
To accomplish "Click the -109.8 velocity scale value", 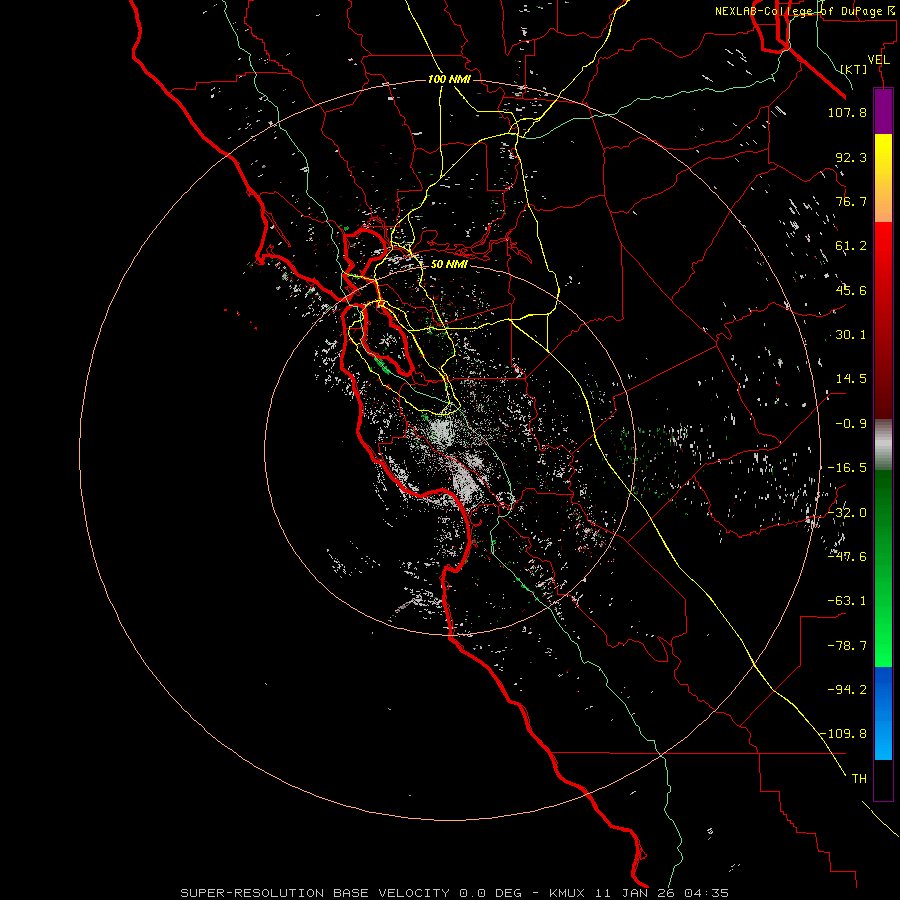I will click(x=843, y=734).
